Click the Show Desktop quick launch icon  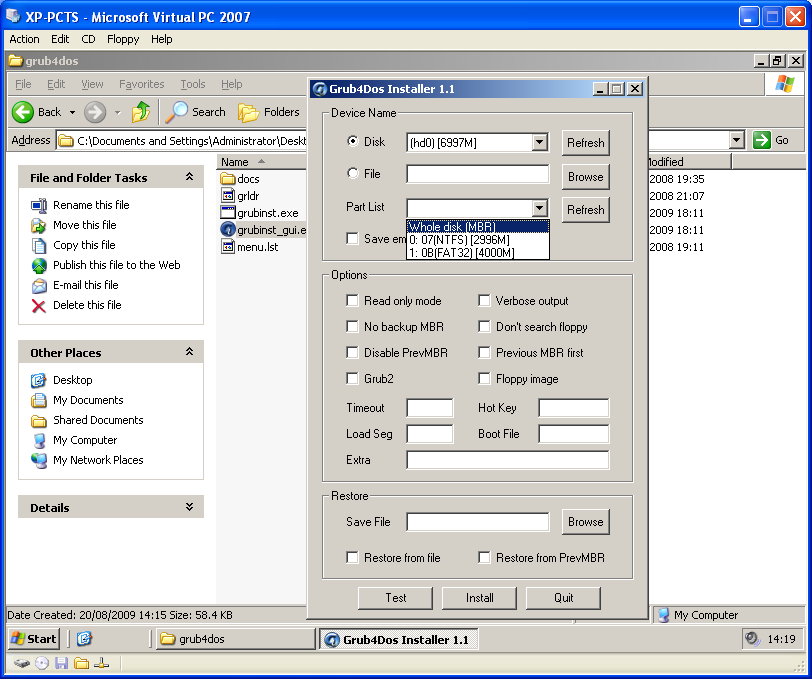click(x=84, y=639)
